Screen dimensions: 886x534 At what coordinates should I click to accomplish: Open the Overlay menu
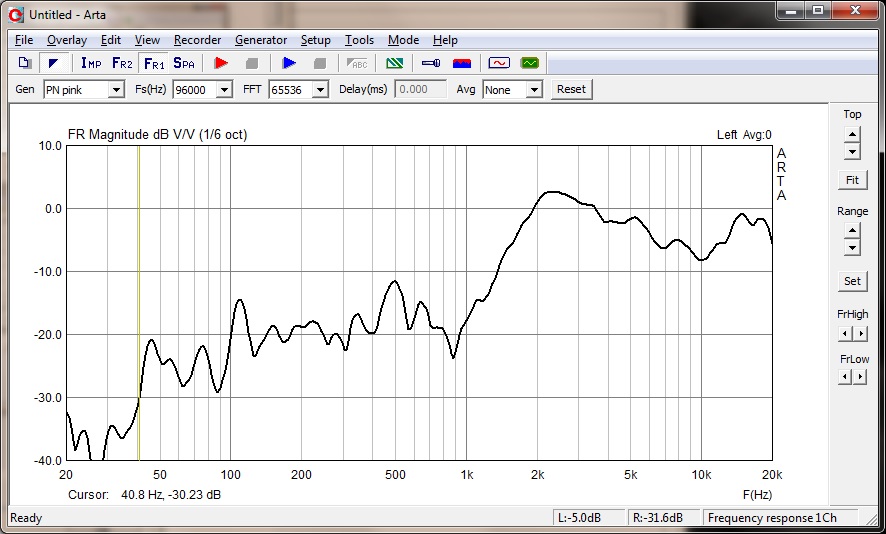tap(67, 40)
